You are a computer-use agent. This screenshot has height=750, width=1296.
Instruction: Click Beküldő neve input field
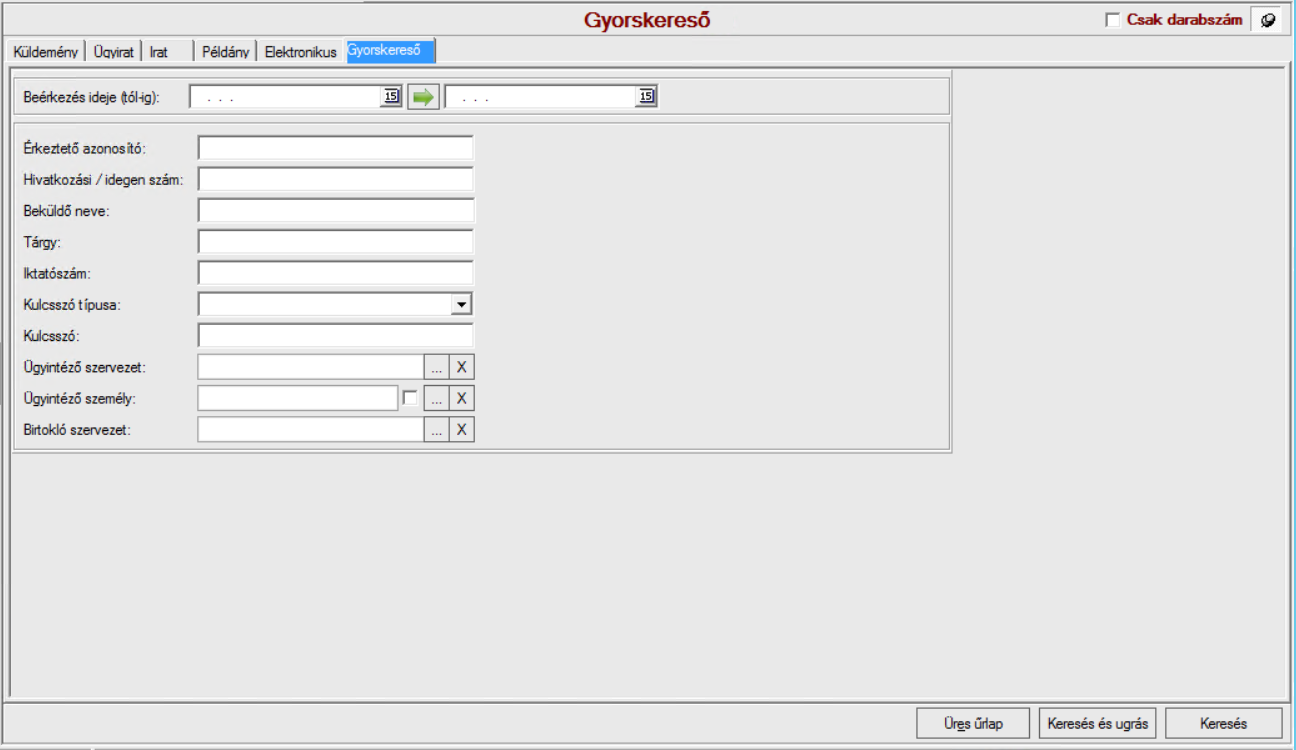(x=335, y=210)
